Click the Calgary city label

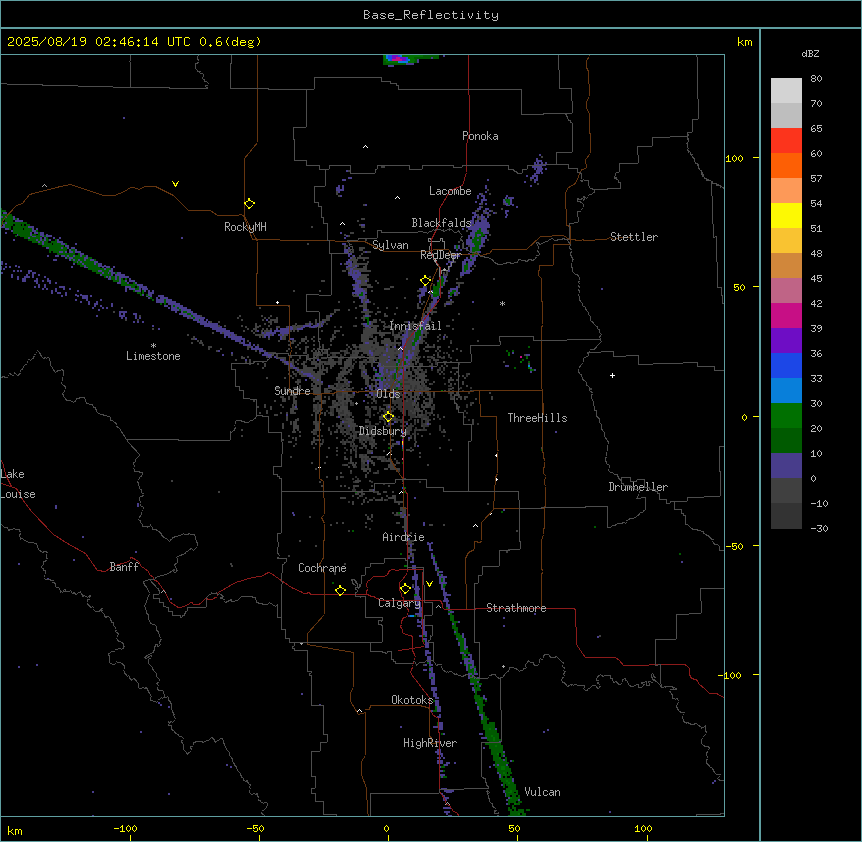click(399, 603)
